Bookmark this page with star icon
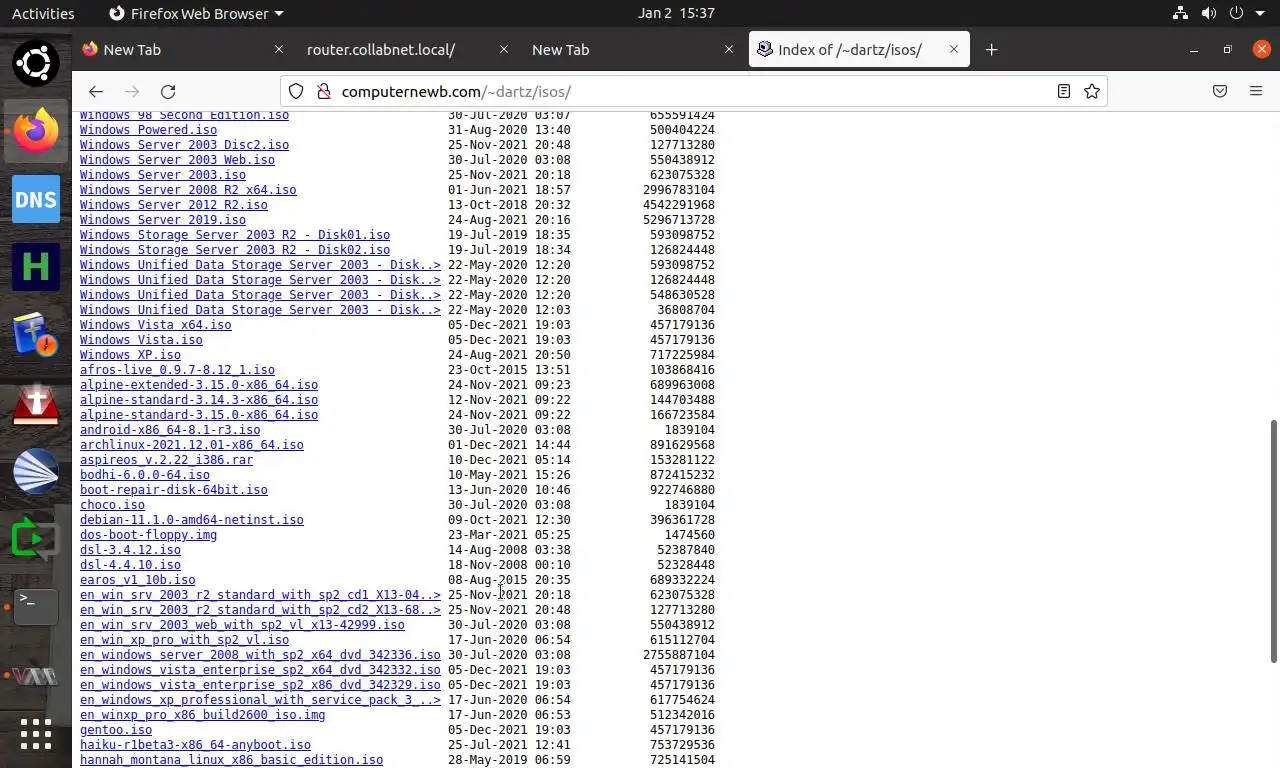 [x=1092, y=91]
